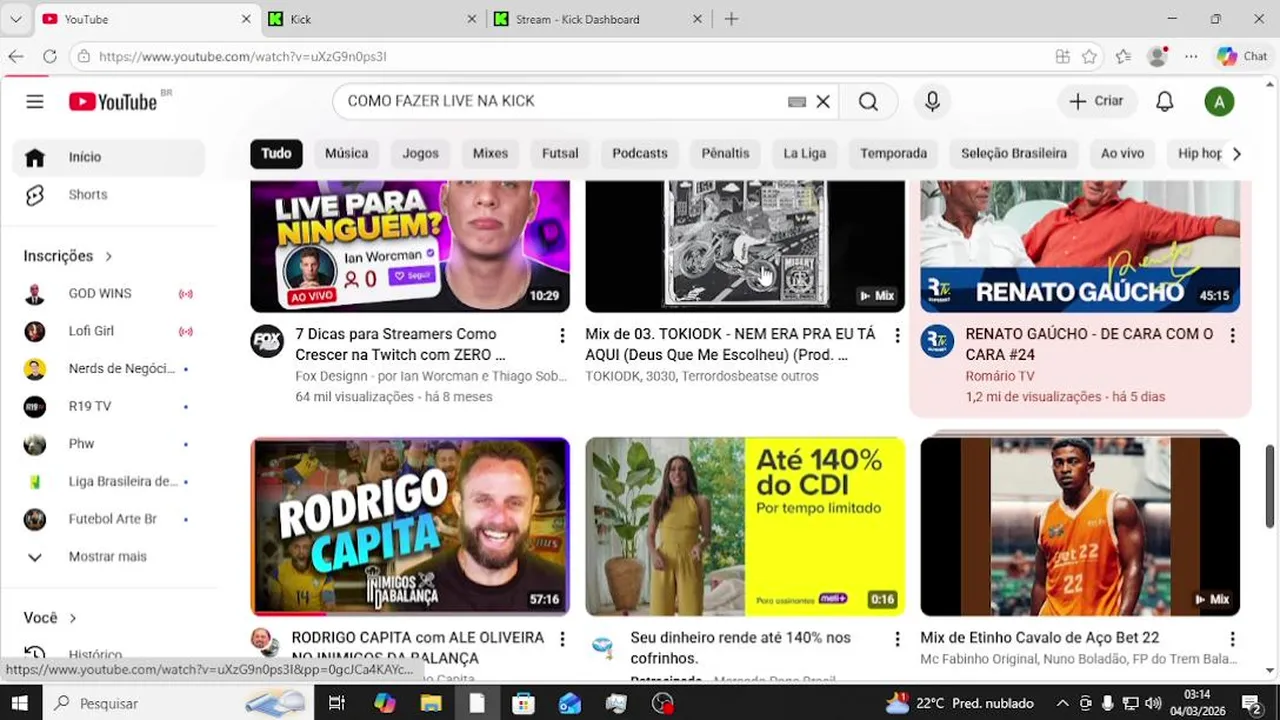1280x720 pixels.
Task: Open the browser tab list dropdown
Action: [16, 19]
